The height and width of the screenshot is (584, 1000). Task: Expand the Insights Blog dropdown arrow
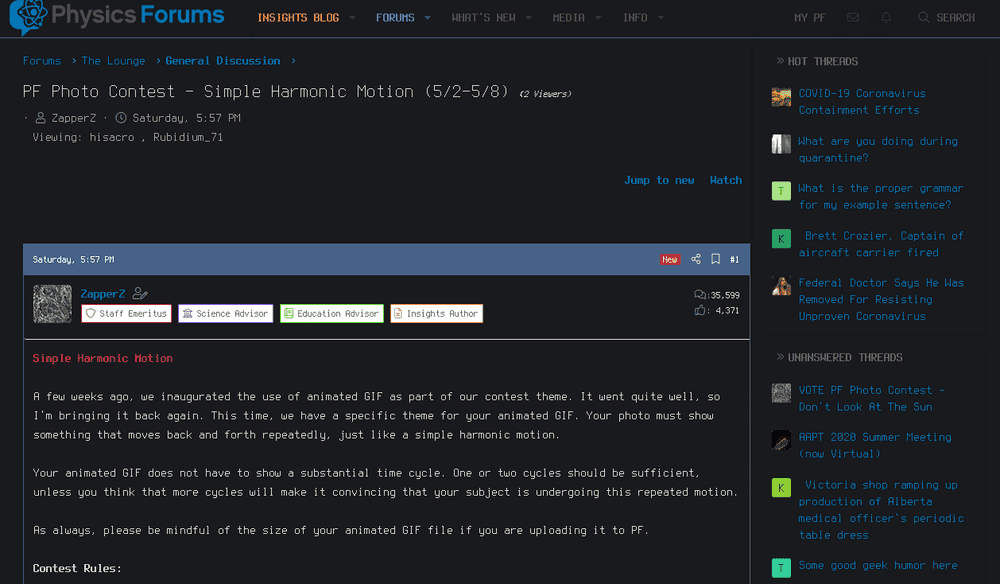(352, 18)
